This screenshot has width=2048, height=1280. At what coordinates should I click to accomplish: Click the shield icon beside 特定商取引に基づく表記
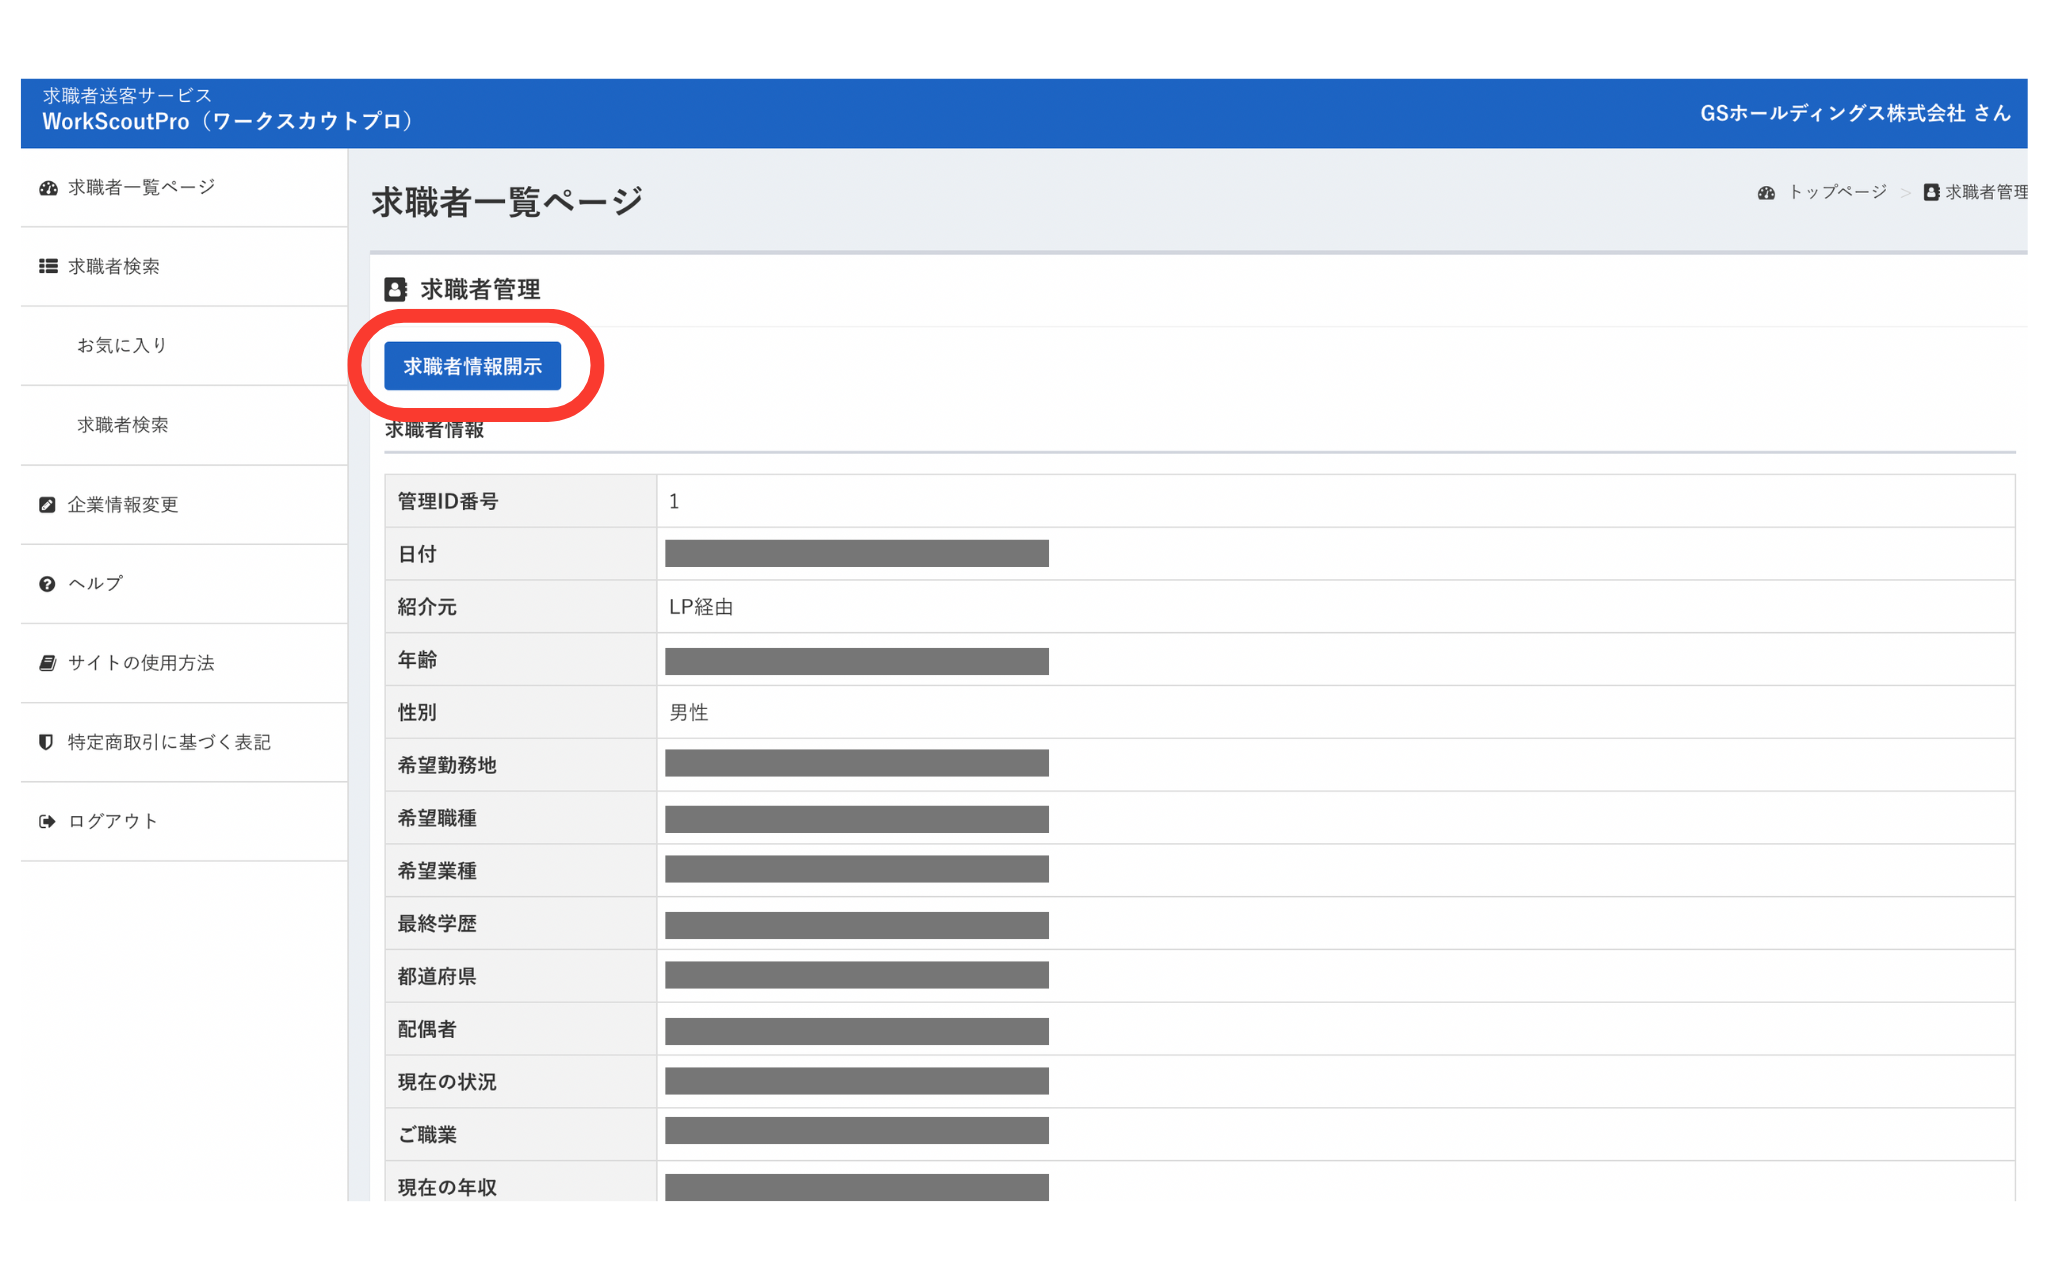pos(46,742)
